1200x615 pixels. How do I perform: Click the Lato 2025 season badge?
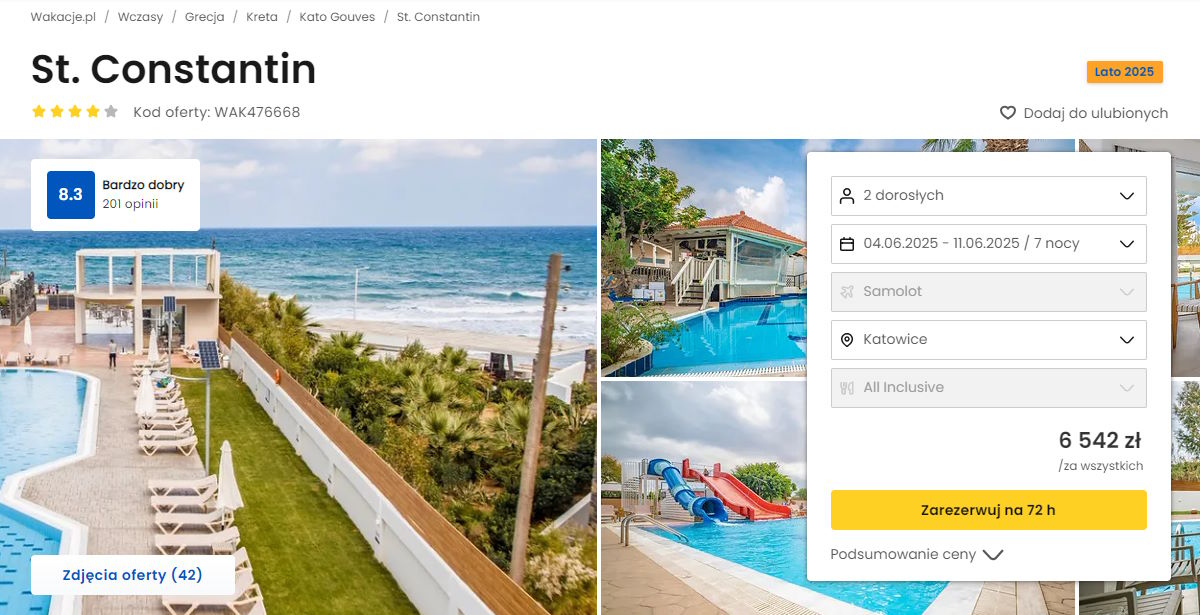tap(1125, 72)
